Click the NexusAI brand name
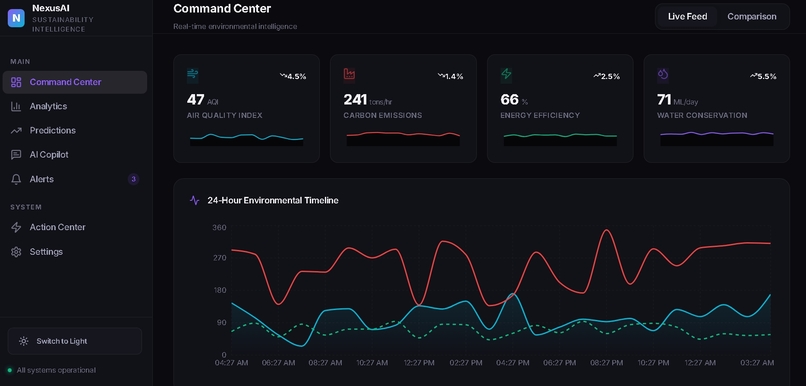 coord(51,8)
